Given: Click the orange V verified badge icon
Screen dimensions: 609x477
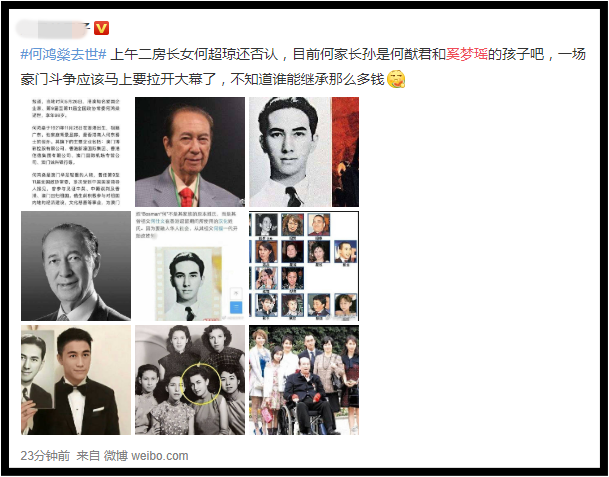Looking at the screenshot, I should click(x=101, y=28).
